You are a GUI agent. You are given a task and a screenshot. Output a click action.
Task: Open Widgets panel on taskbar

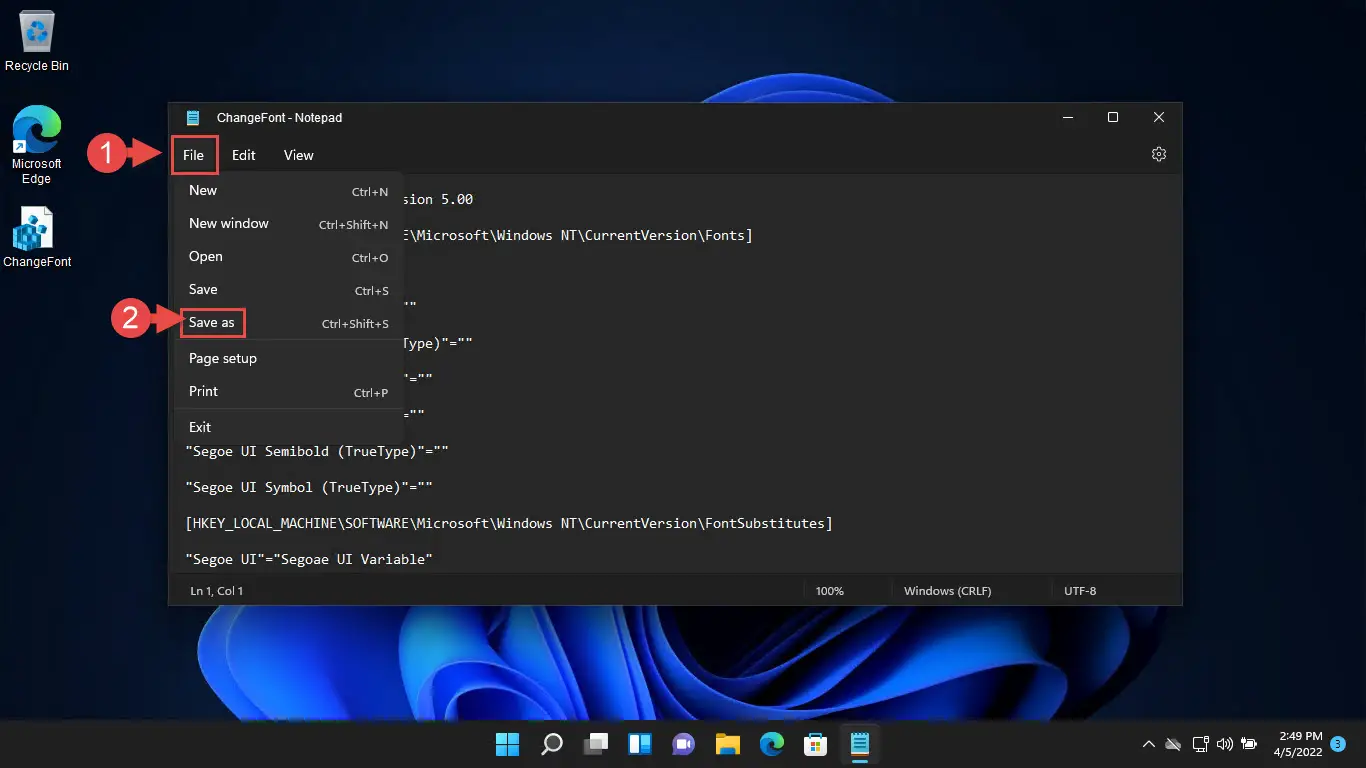point(640,744)
